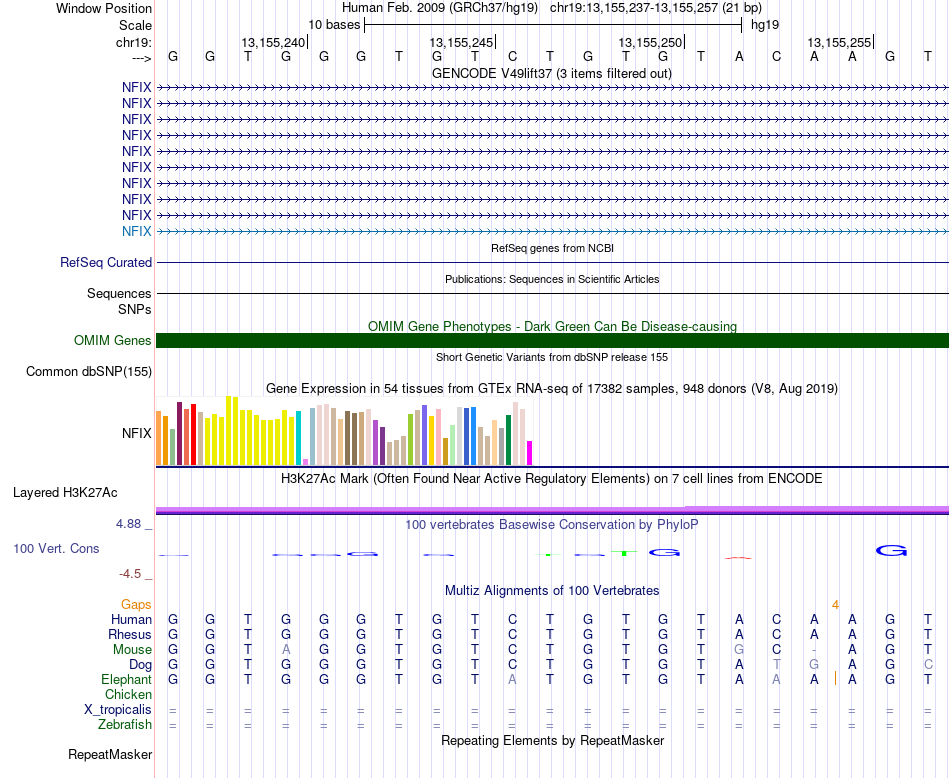Select the OMIM Genes track label
Screen dimensions: 950x778
click(x=113, y=341)
